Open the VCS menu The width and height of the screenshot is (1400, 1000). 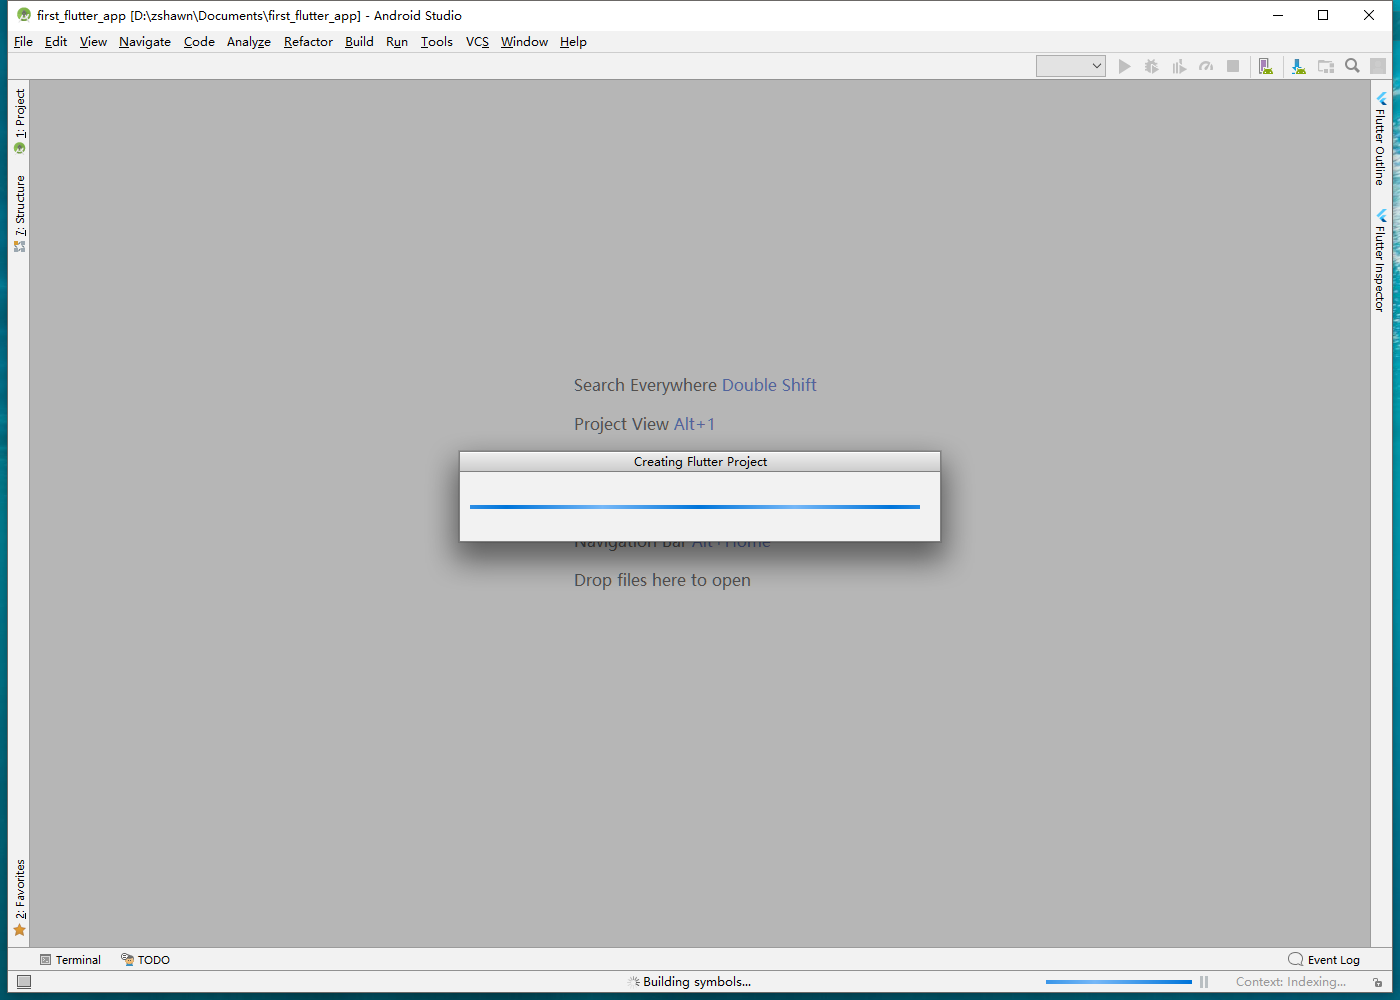(x=477, y=42)
